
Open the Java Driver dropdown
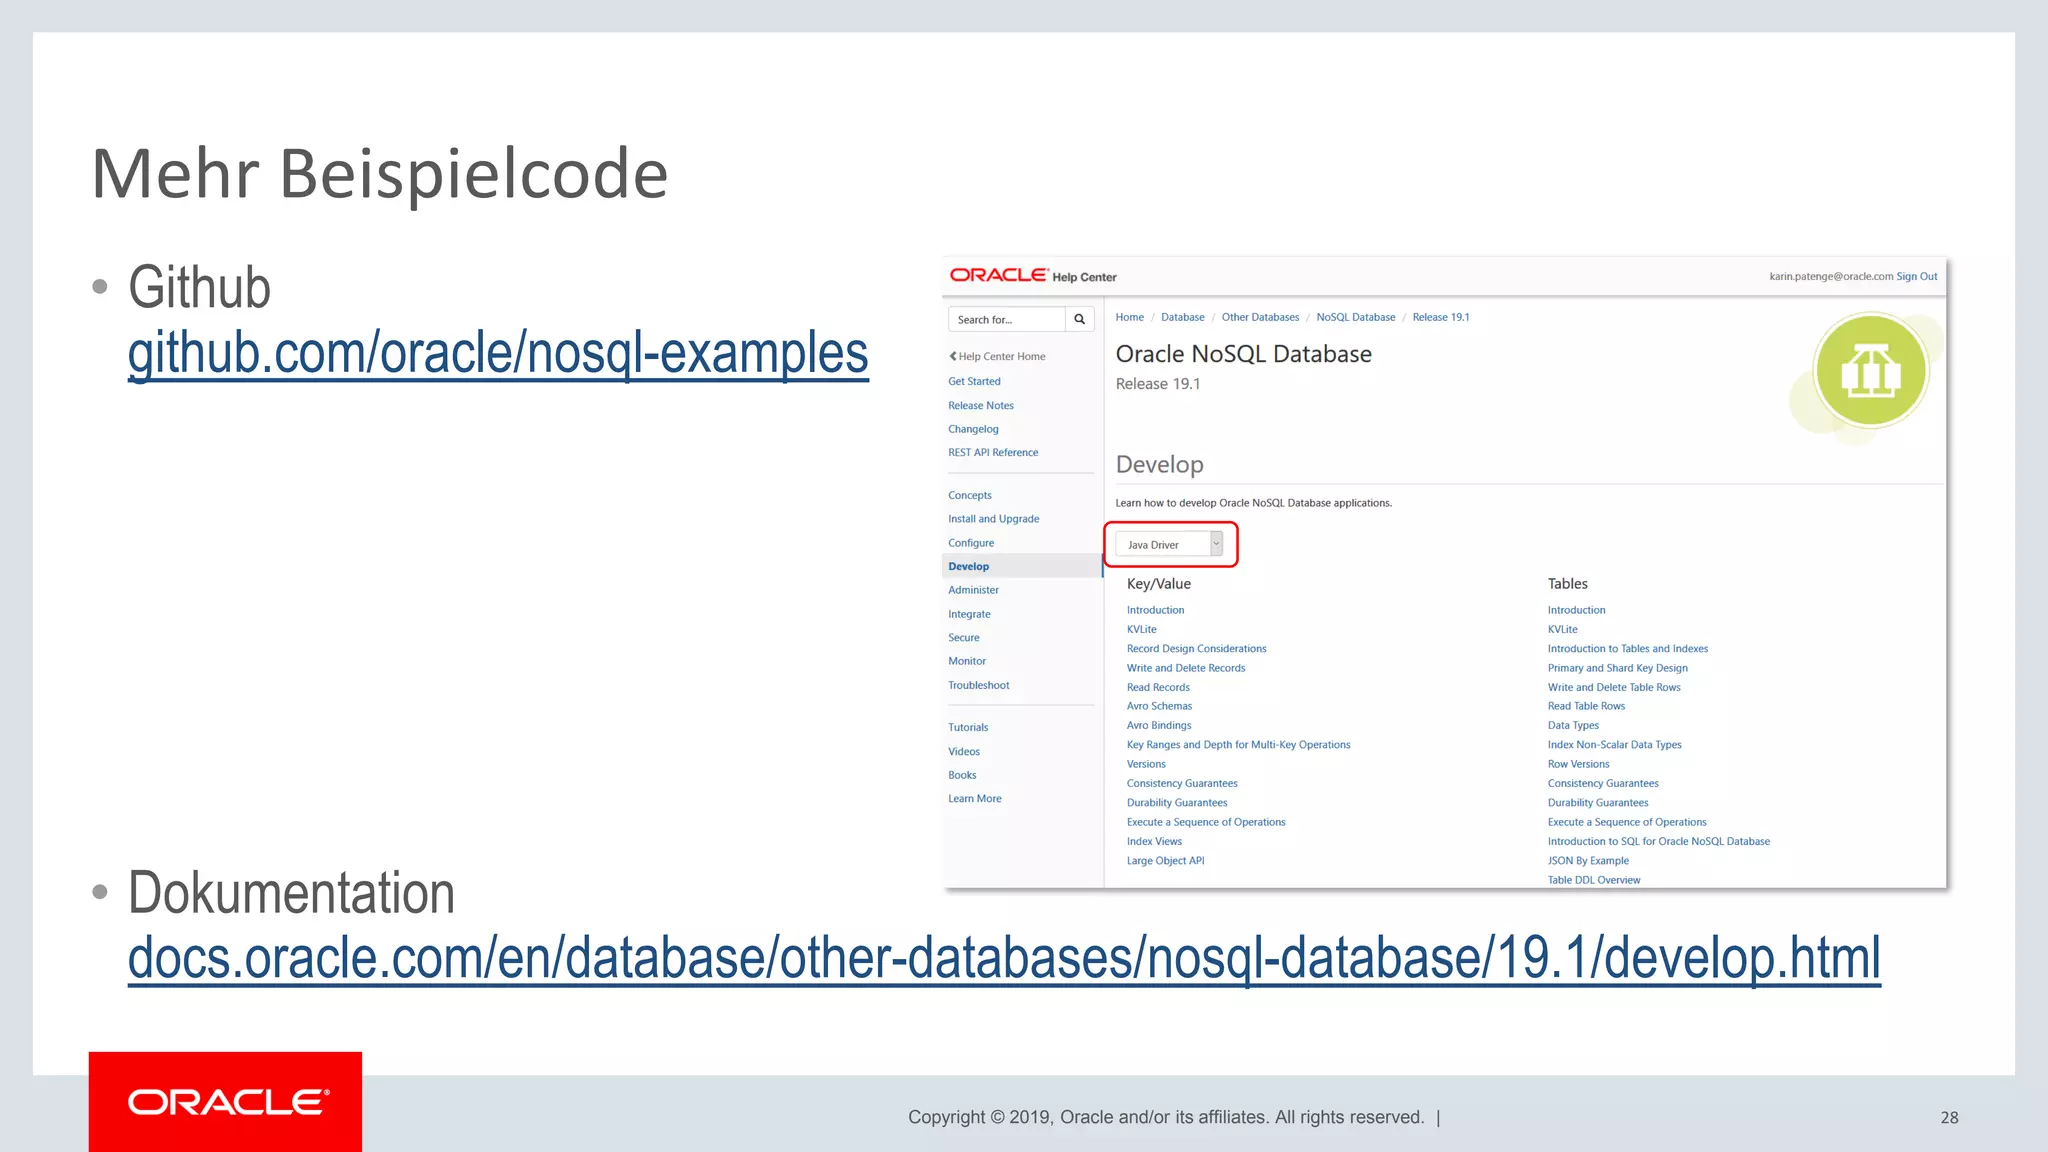pos(1169,545)
